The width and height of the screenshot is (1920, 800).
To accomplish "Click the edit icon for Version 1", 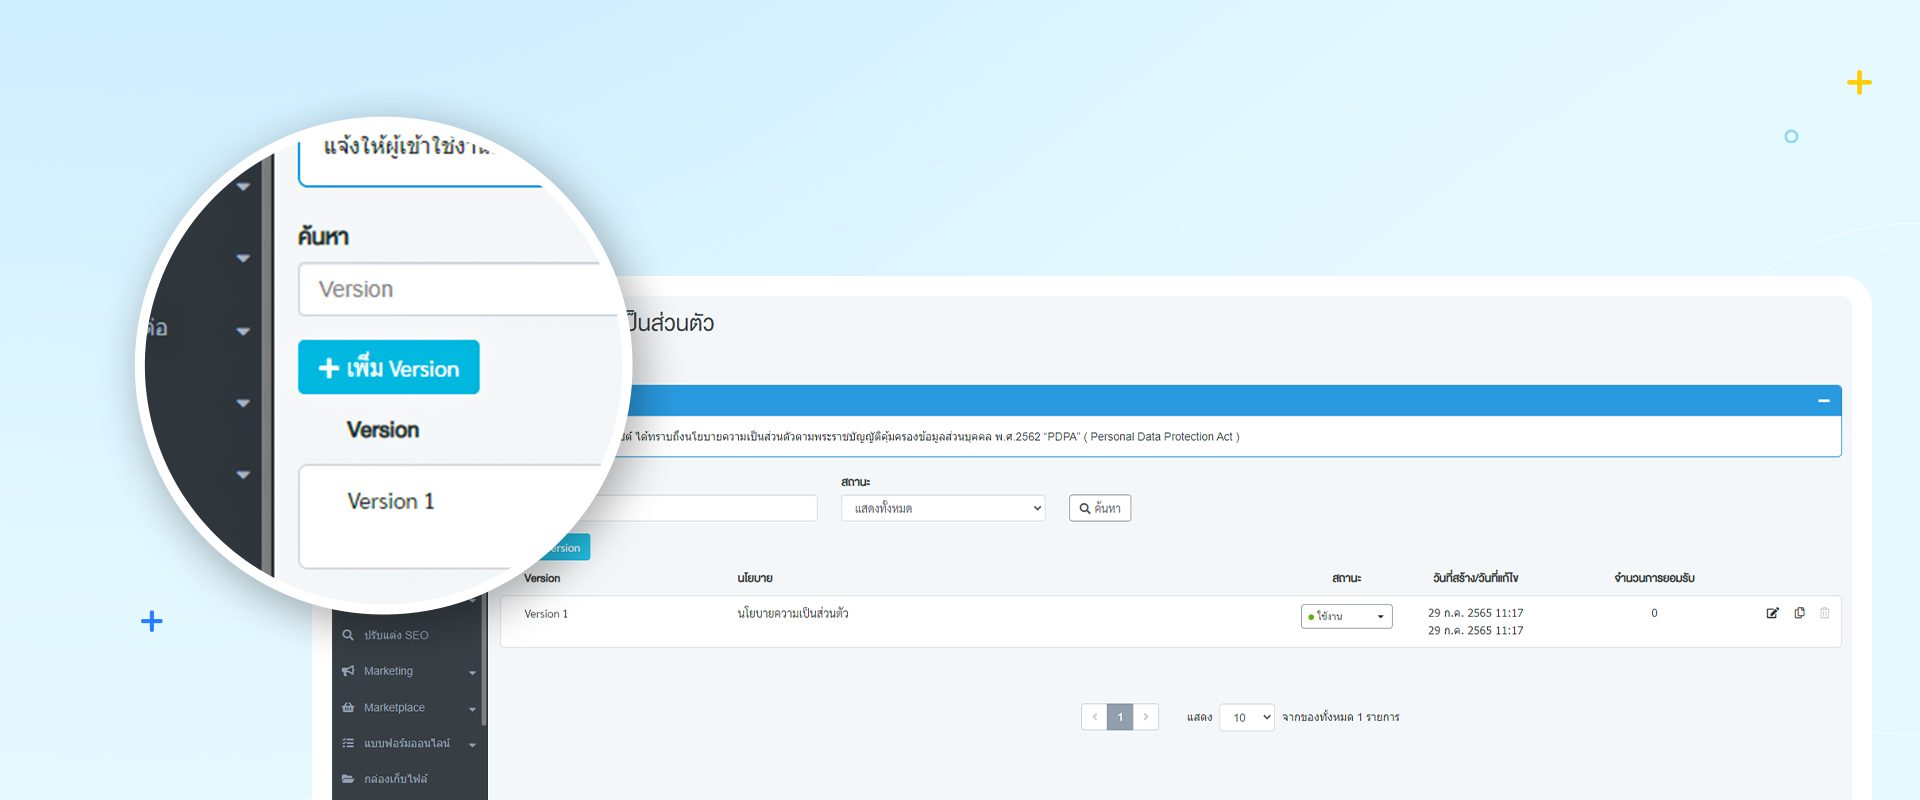I will pyautogui.click(x=1772, y=613).
